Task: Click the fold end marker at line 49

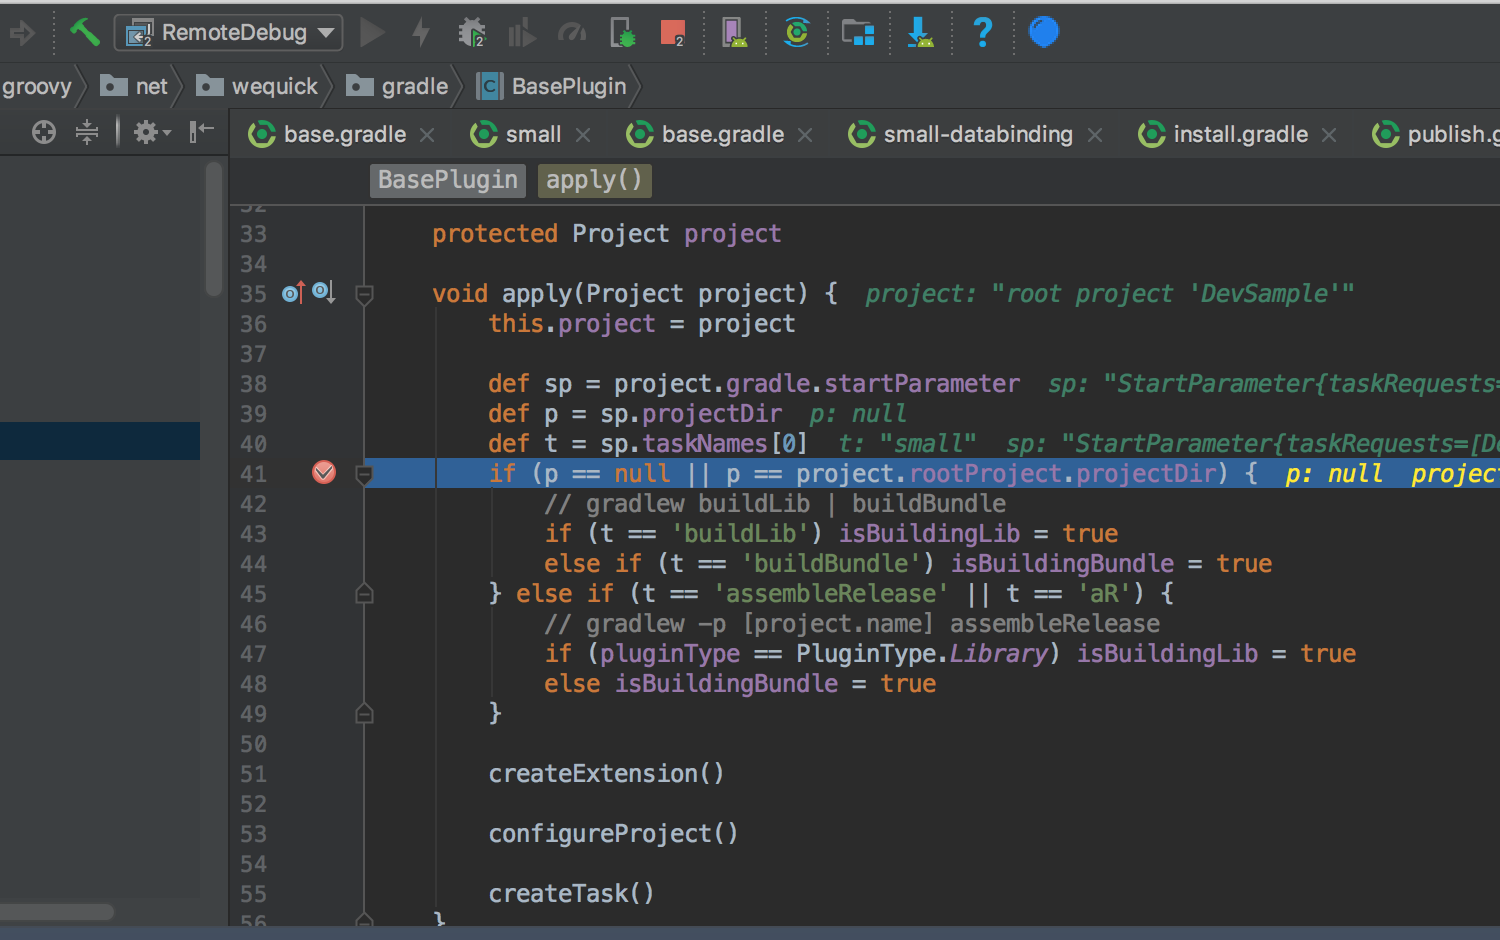Action: 365,713
